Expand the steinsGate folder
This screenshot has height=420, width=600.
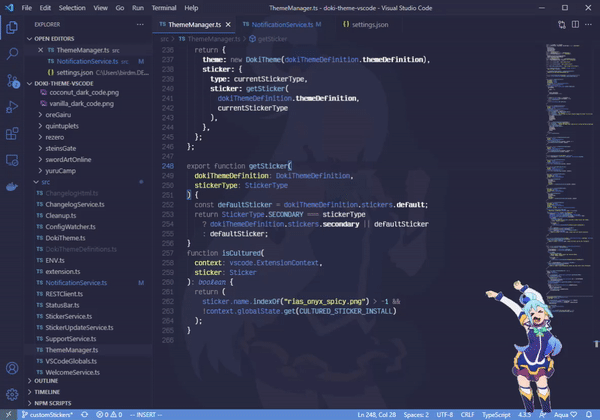tap(61, 148)
